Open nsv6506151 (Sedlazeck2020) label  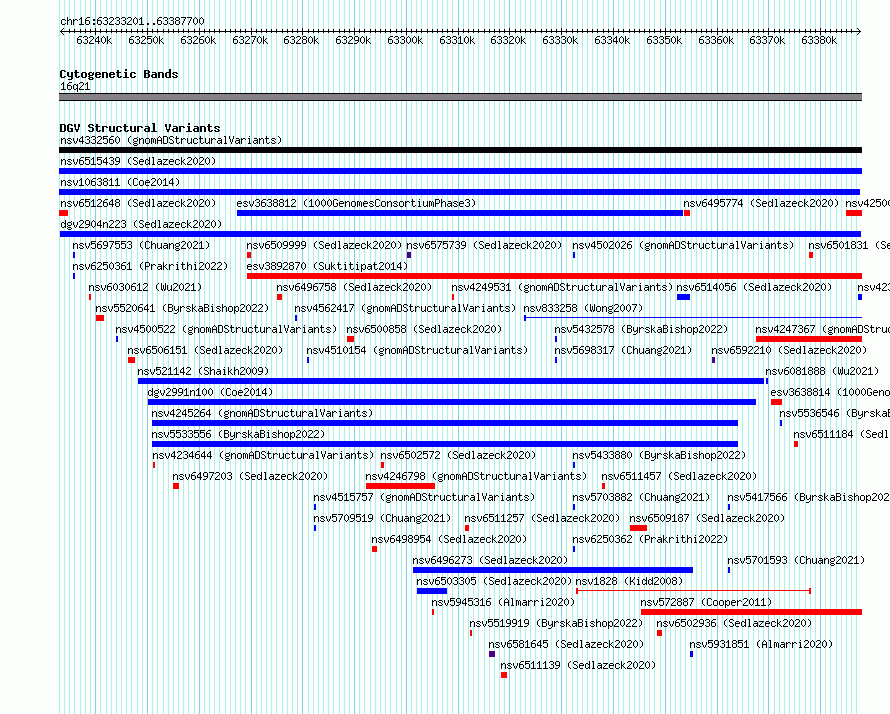pos(205,350)
